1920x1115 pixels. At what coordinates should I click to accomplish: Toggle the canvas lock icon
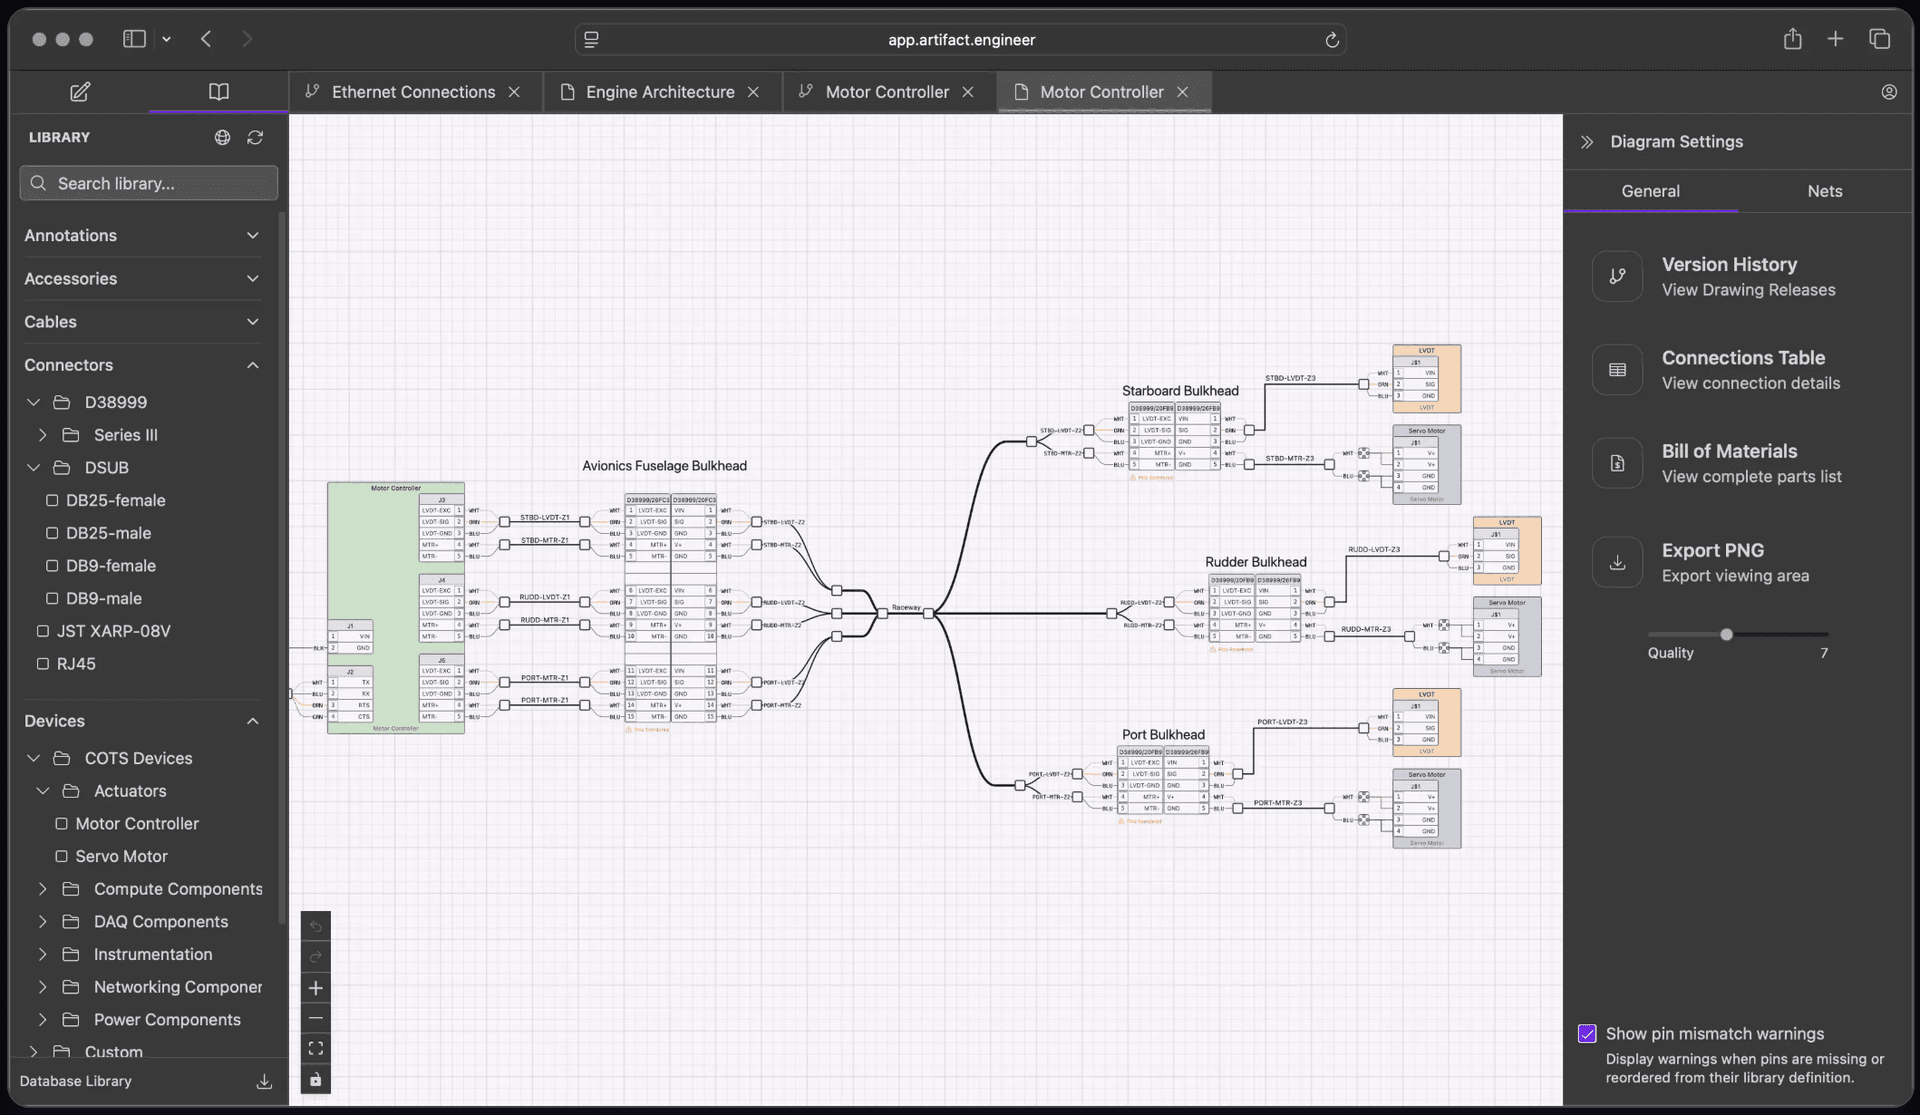pyautogui.click(x=315, y=1080)
